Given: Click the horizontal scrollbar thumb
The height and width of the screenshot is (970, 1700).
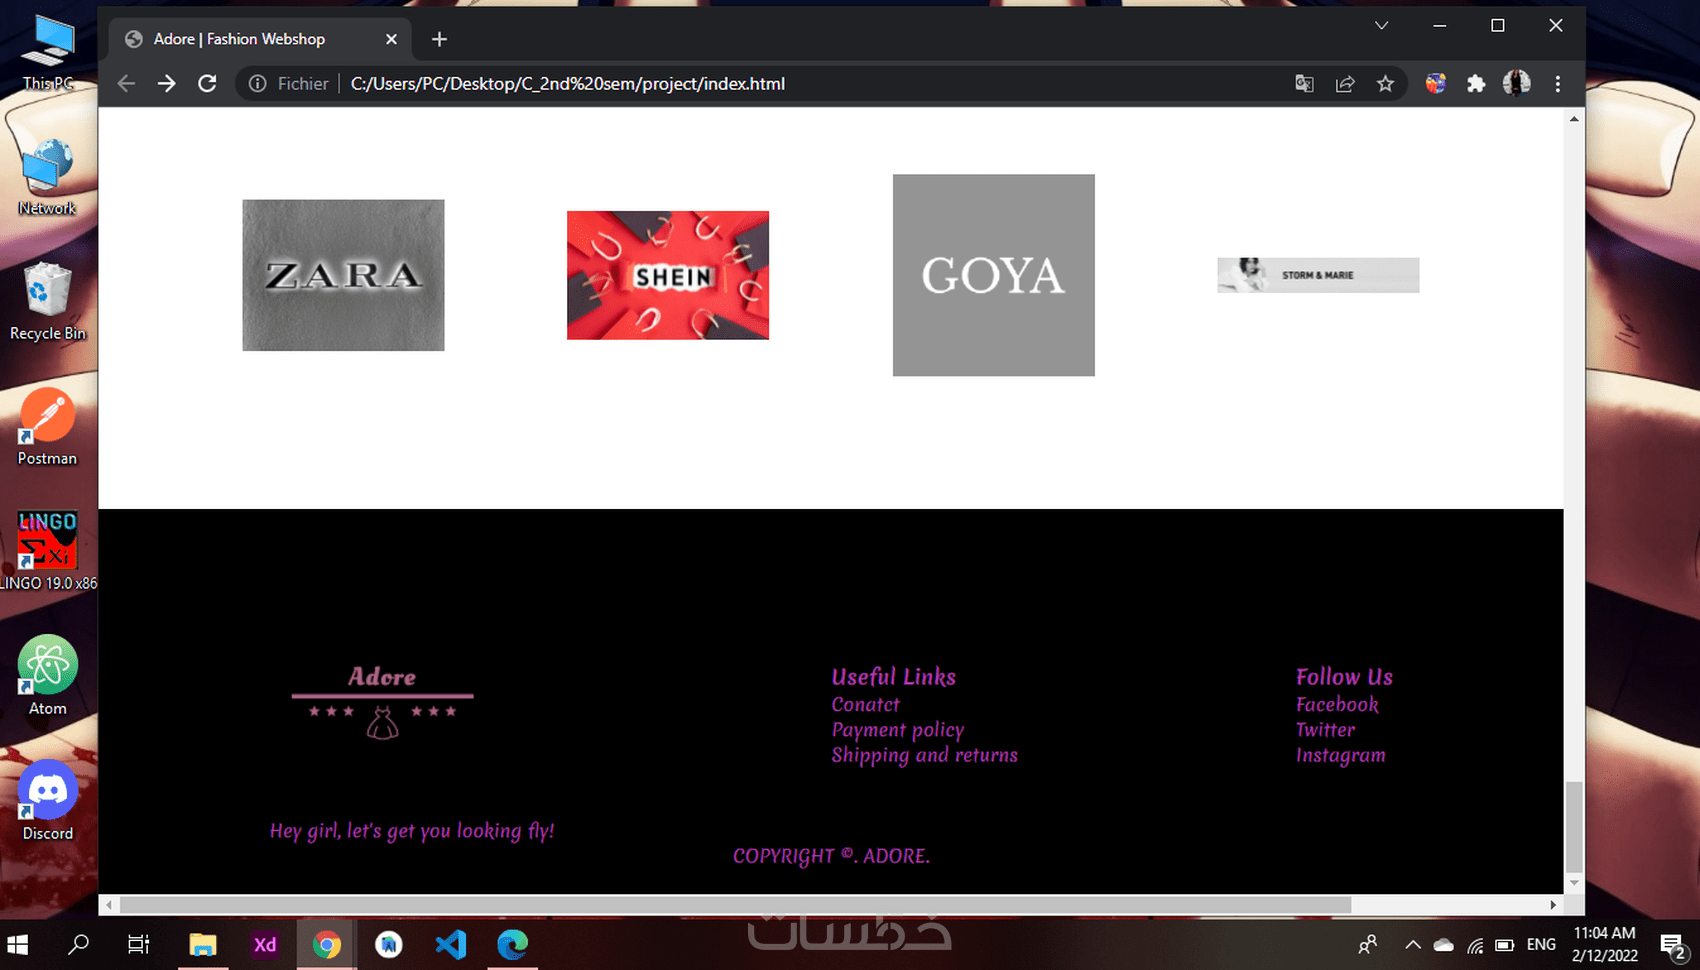Looking at the screenshot, I should pos(736,905).
